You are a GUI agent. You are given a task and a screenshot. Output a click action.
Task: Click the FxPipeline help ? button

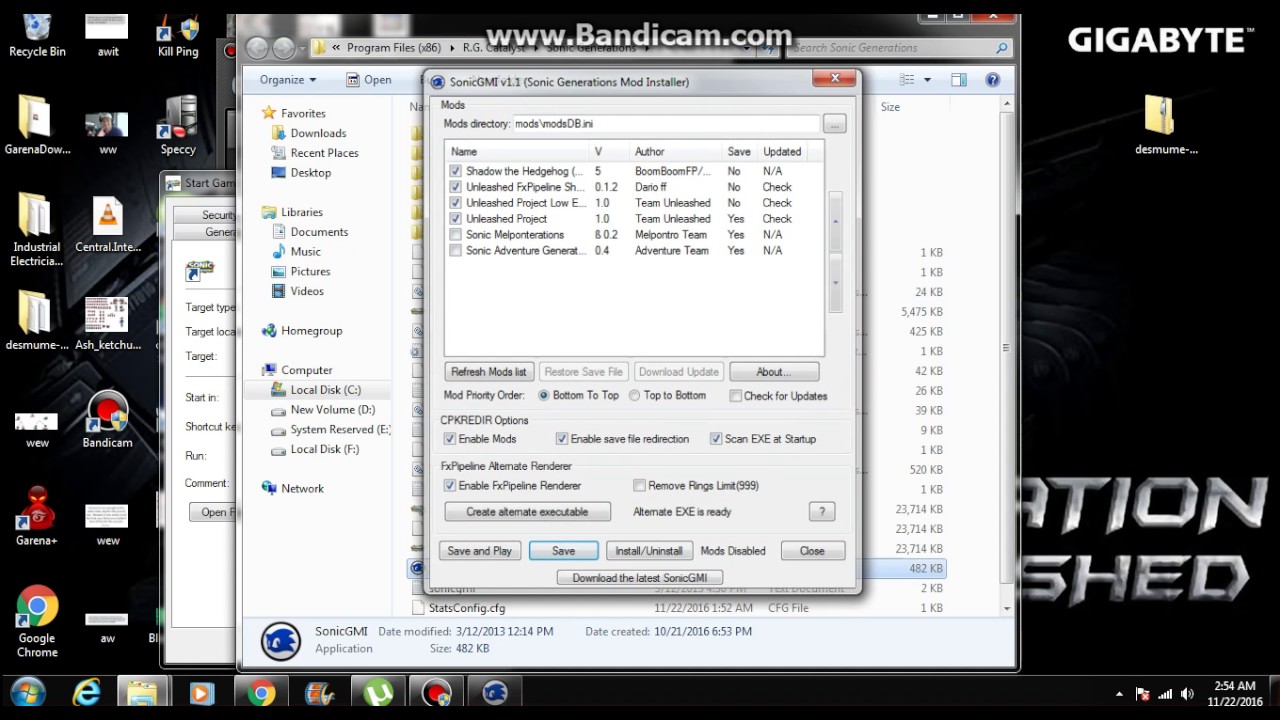pyautogui.click(x=822, y=512)
